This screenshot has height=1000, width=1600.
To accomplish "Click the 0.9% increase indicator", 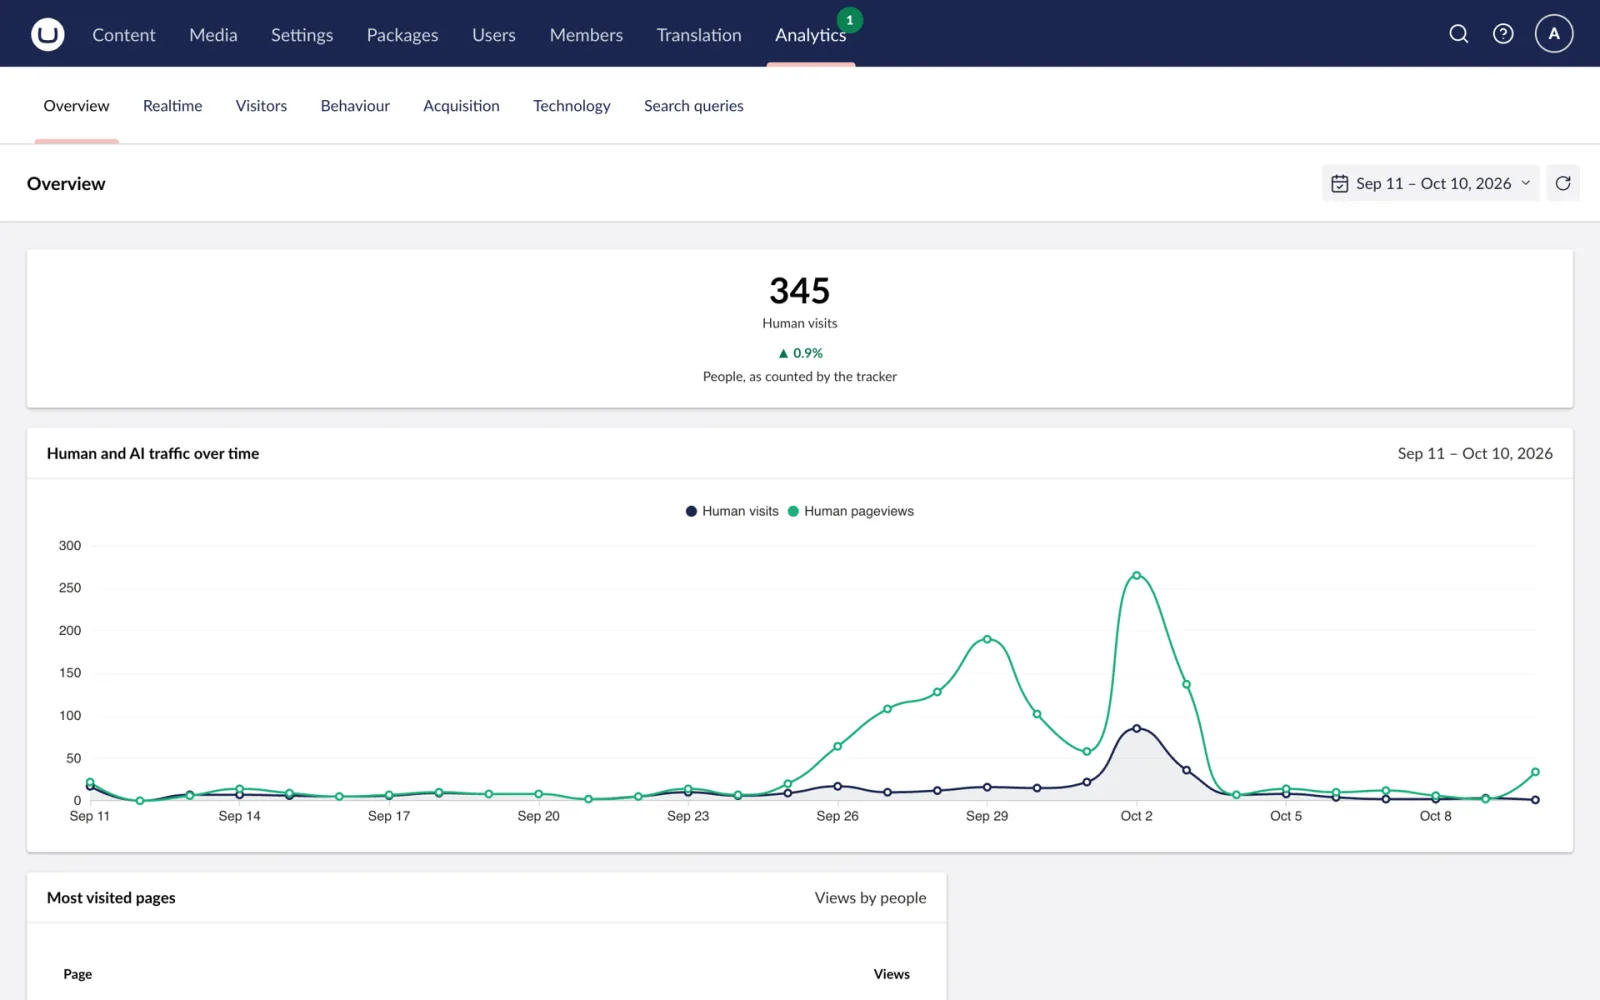I will (x=800, y=353).
